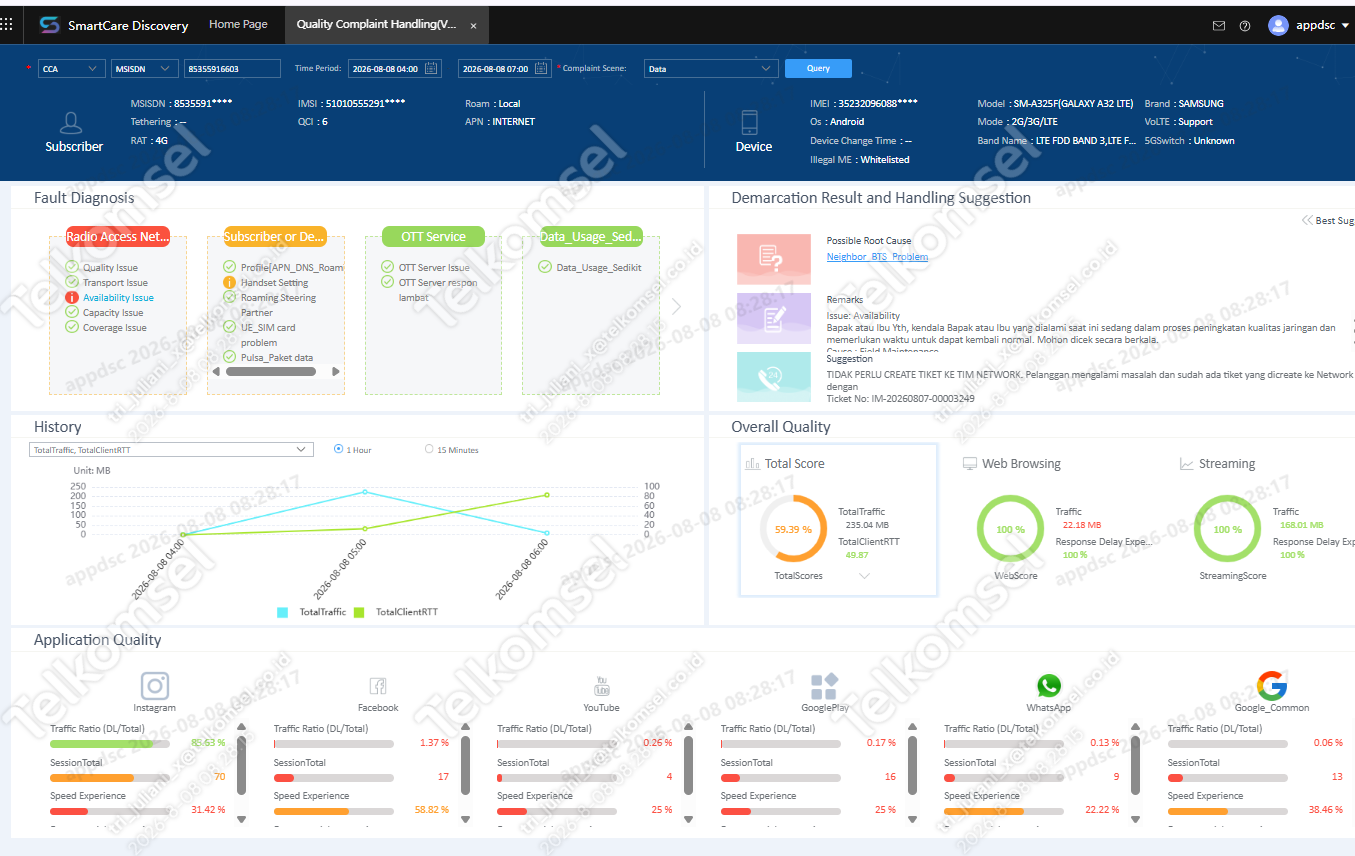Click the Possible Root Cause document icon
This screenshot has height=856, width=1355.
pos(773,259)
